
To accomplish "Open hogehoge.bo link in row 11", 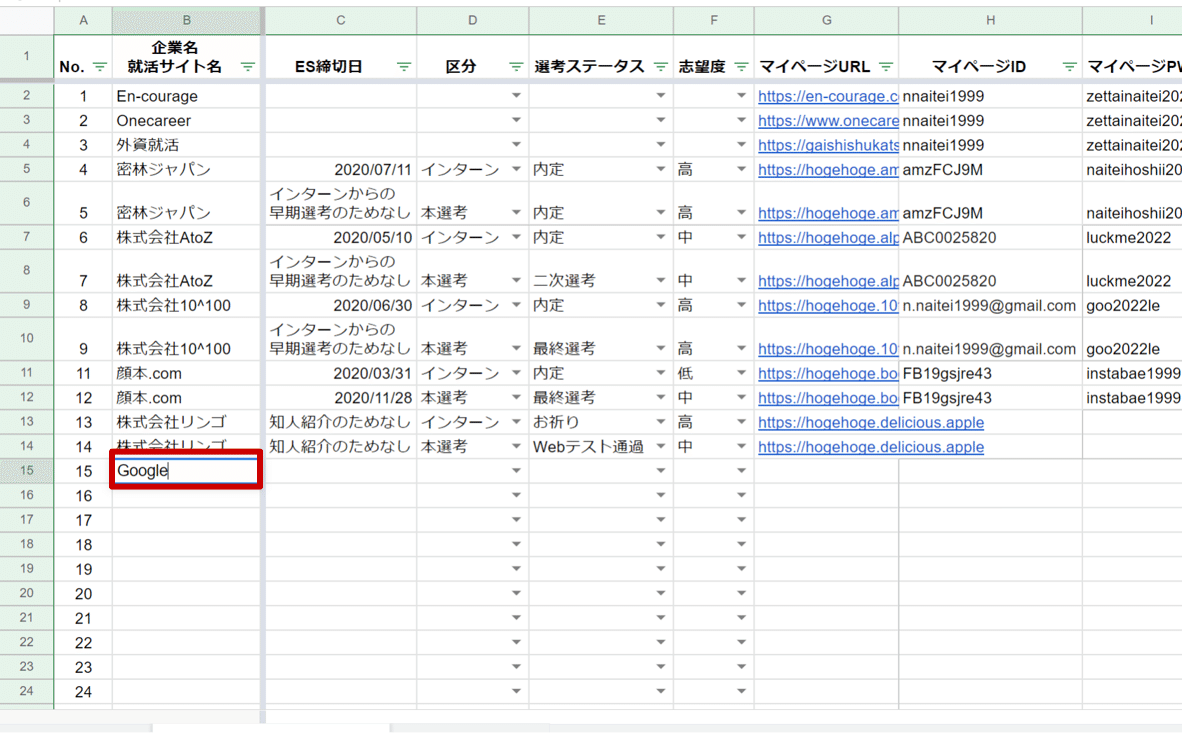I will tap(828, 373).
